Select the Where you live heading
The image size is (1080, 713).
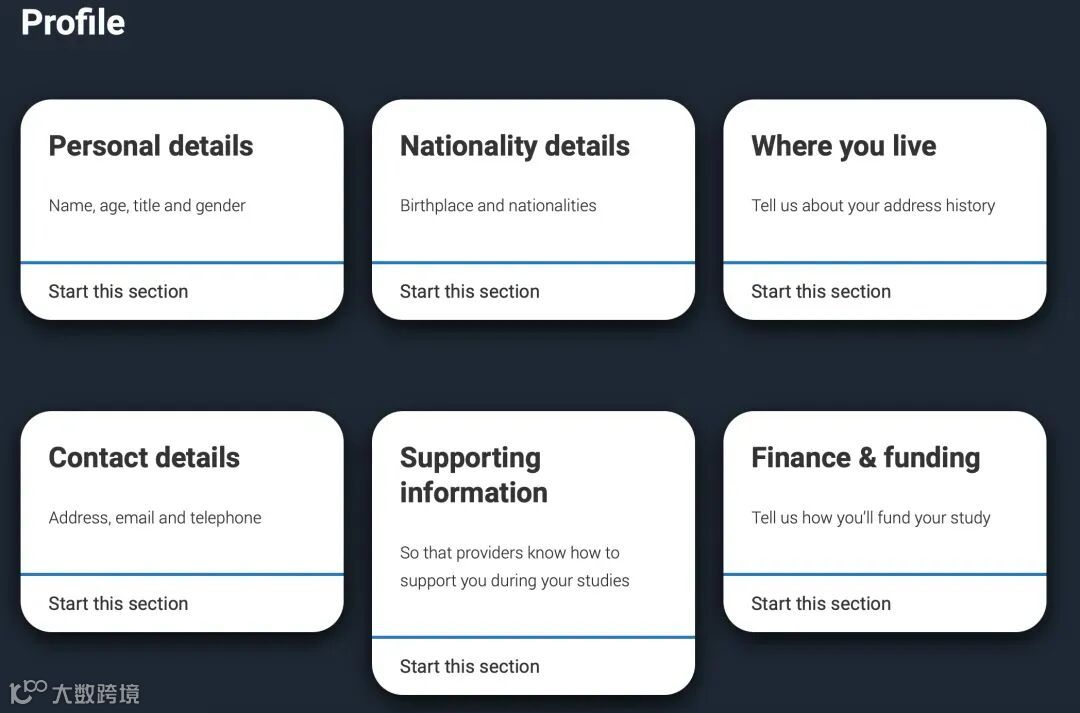tap(843, 146)
